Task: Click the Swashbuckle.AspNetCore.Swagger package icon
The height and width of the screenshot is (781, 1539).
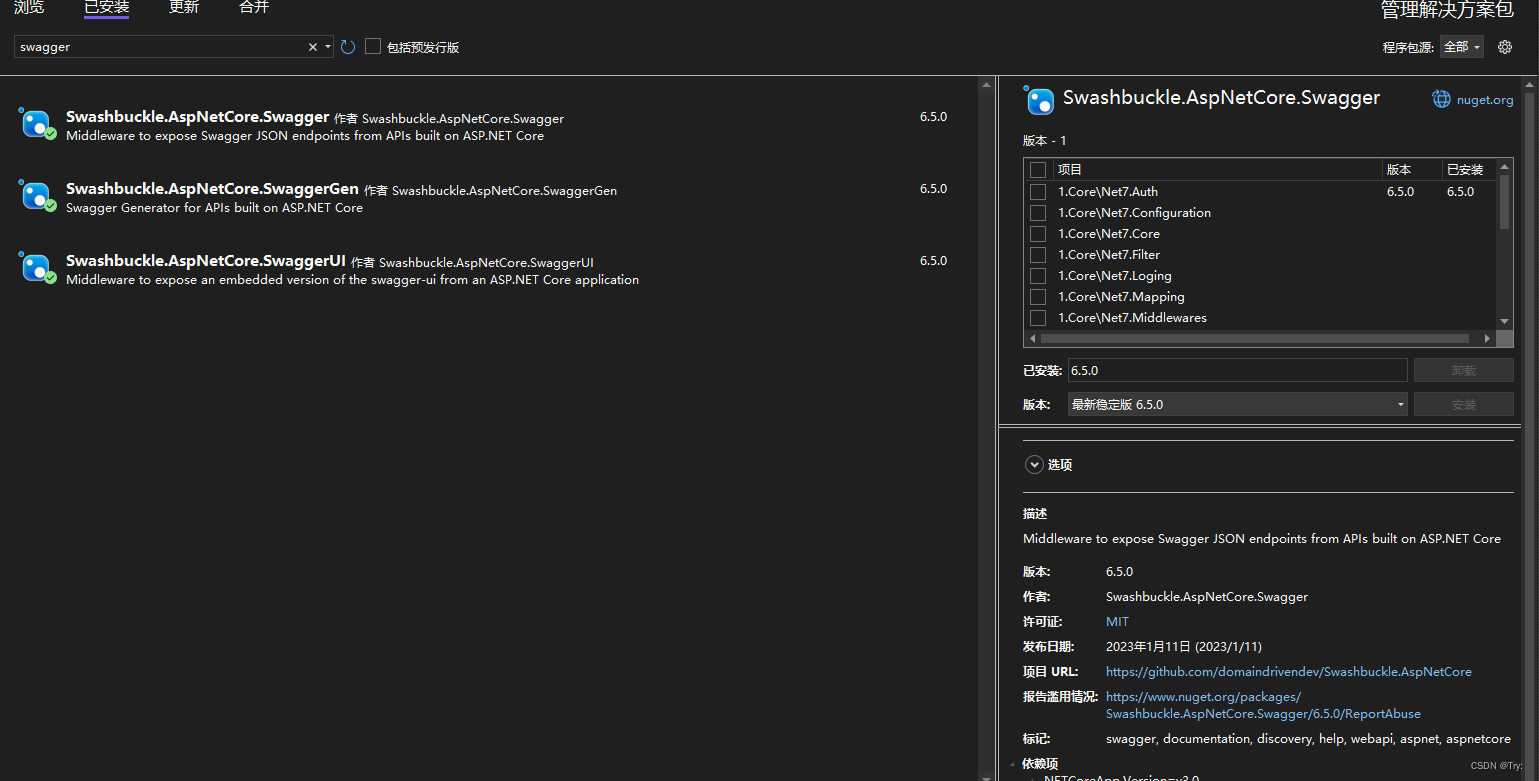Action: 36,123
